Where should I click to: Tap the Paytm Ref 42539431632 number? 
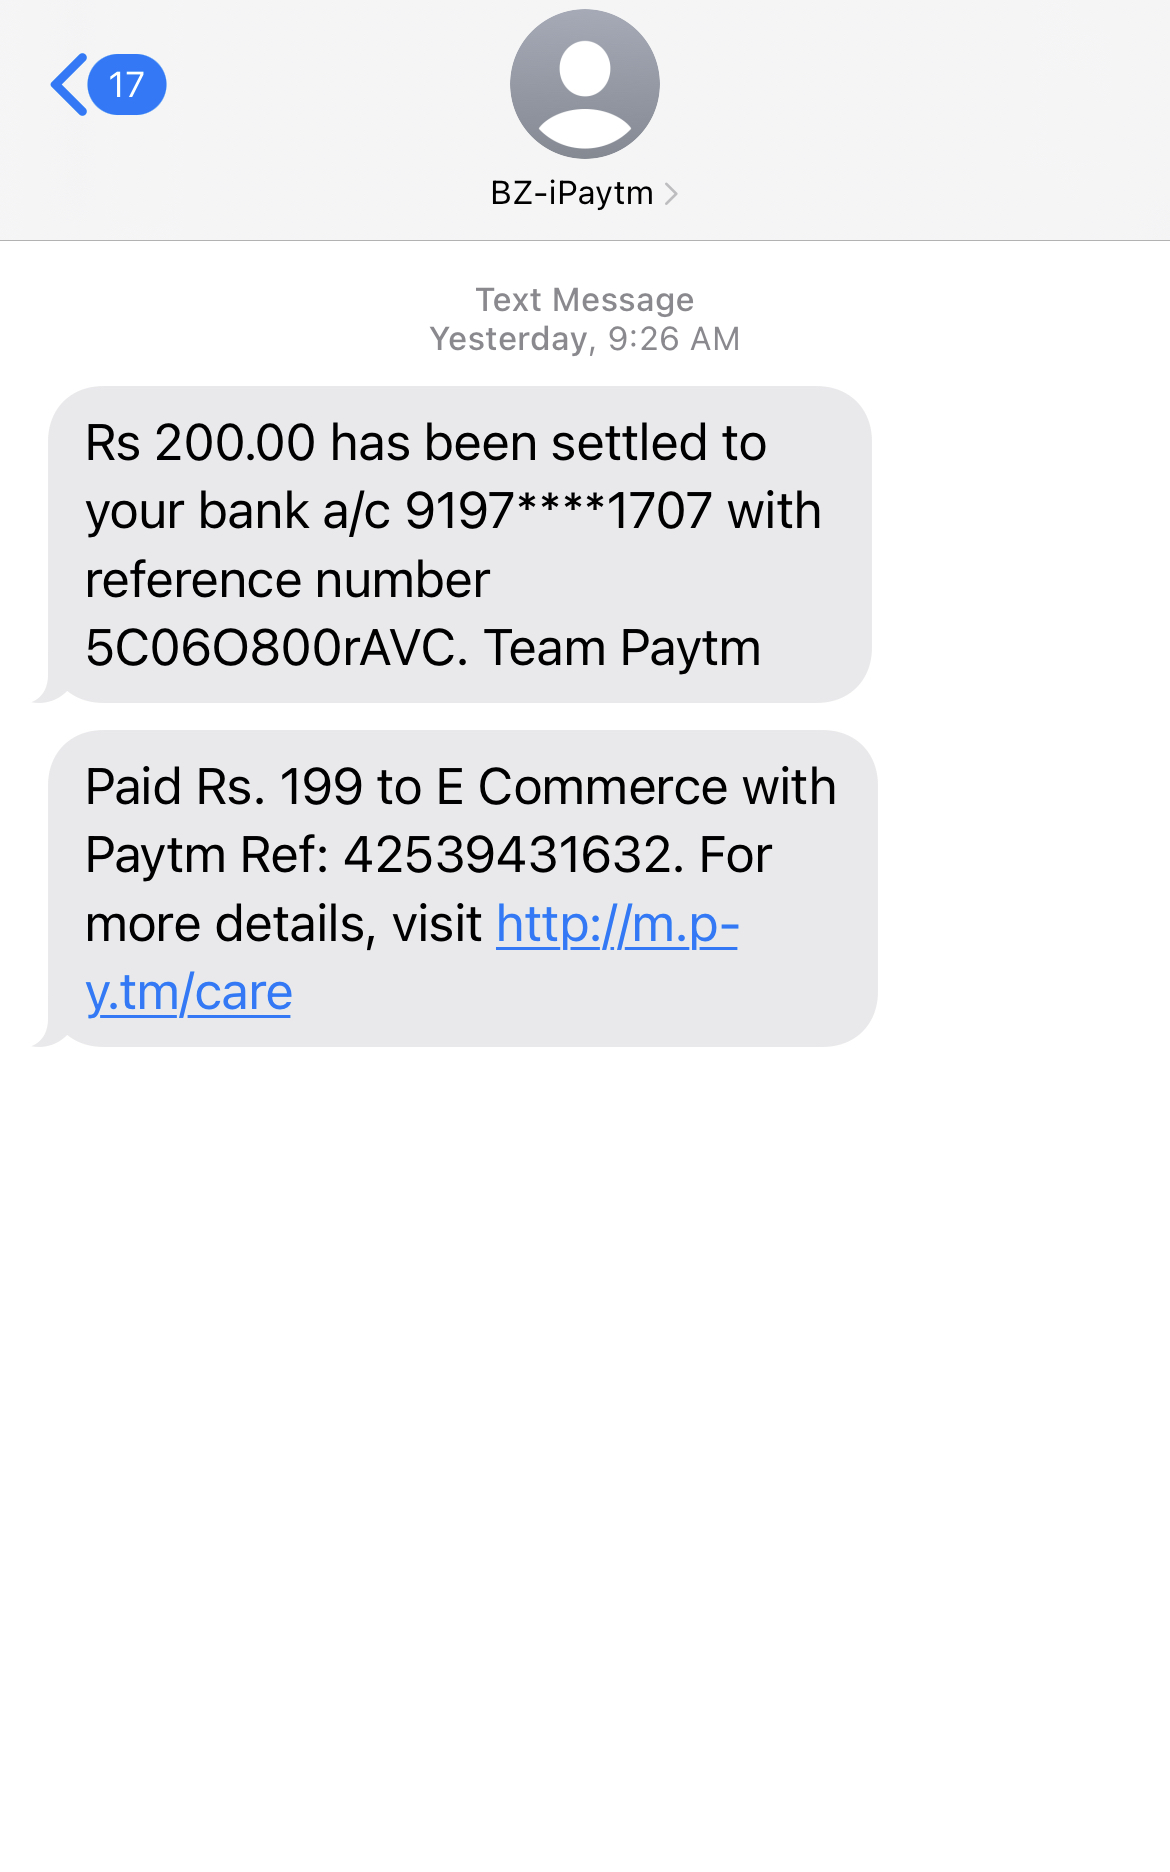click(507, 856)
